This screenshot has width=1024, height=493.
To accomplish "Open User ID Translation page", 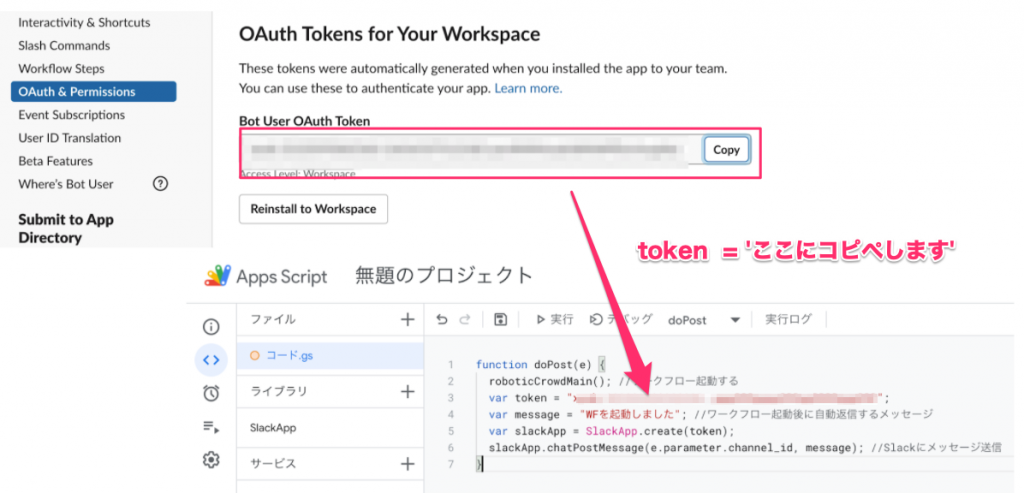I will 70,138.
